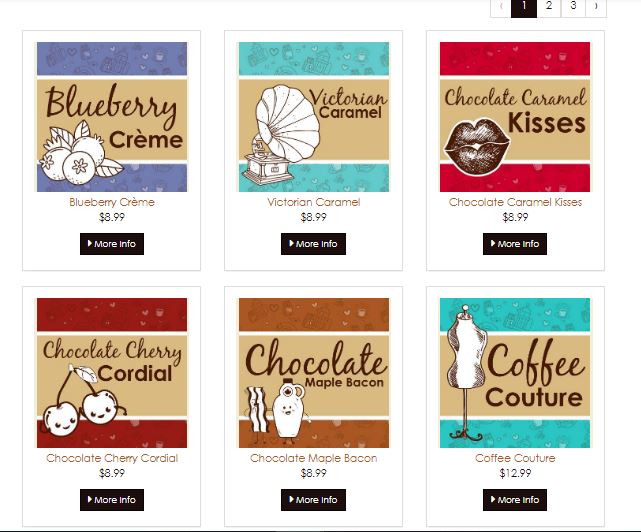641x532 pixels.
Task: Click More Info under Coffee Couture
Action: [515, 500]
